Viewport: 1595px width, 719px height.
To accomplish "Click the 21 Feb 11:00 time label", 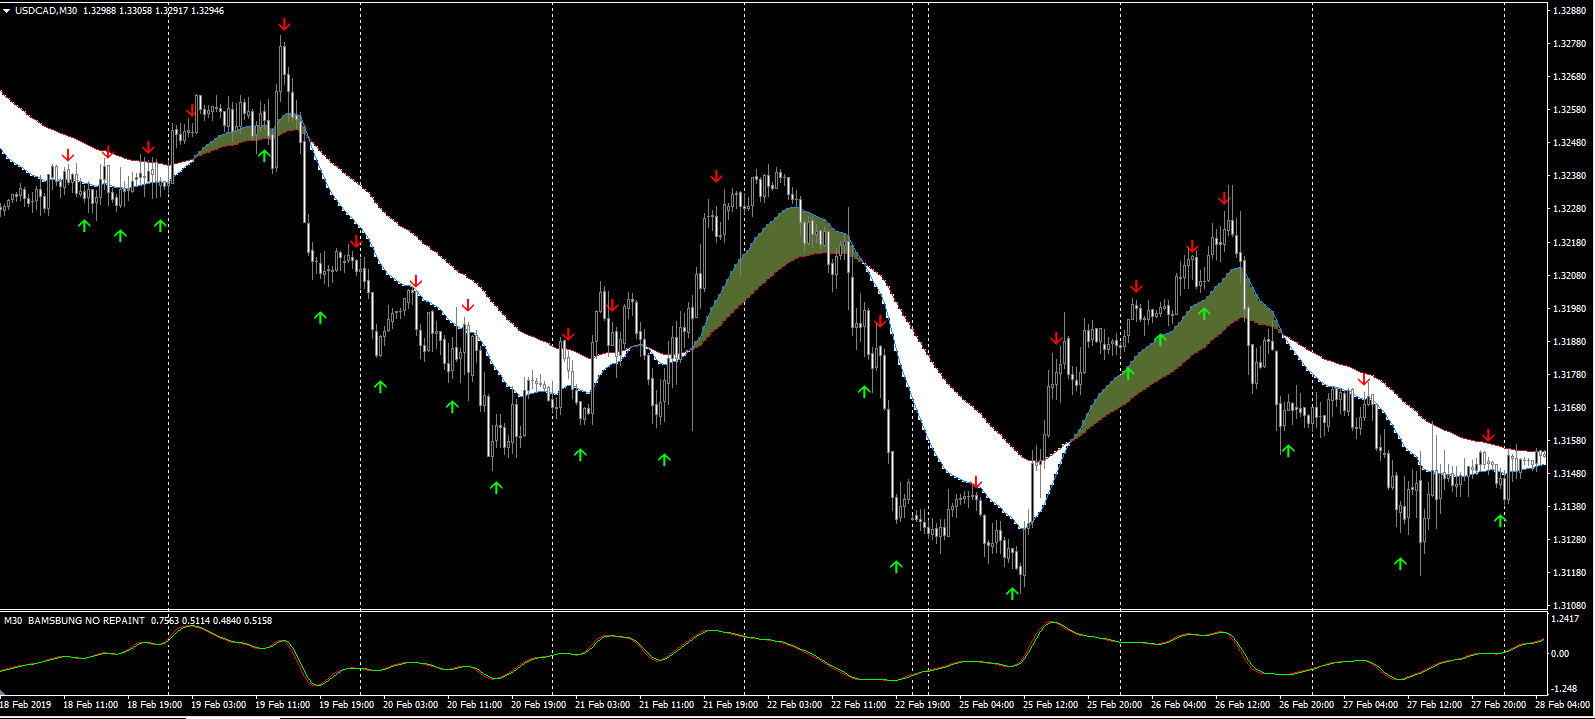I will point(666,705).
